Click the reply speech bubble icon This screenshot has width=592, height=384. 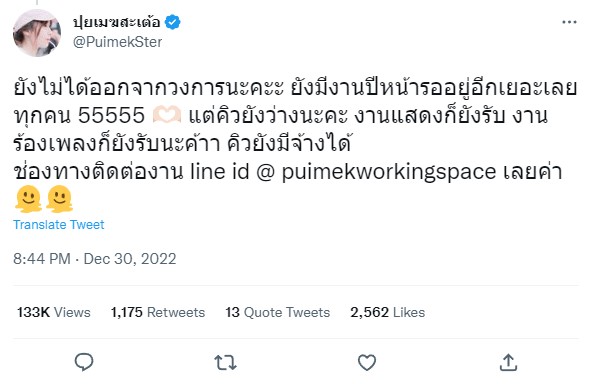84,362
